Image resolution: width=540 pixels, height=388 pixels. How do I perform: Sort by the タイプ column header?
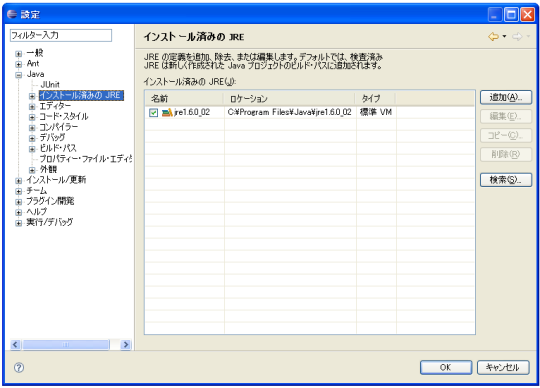pyautogui.click(x=375, y=99)
